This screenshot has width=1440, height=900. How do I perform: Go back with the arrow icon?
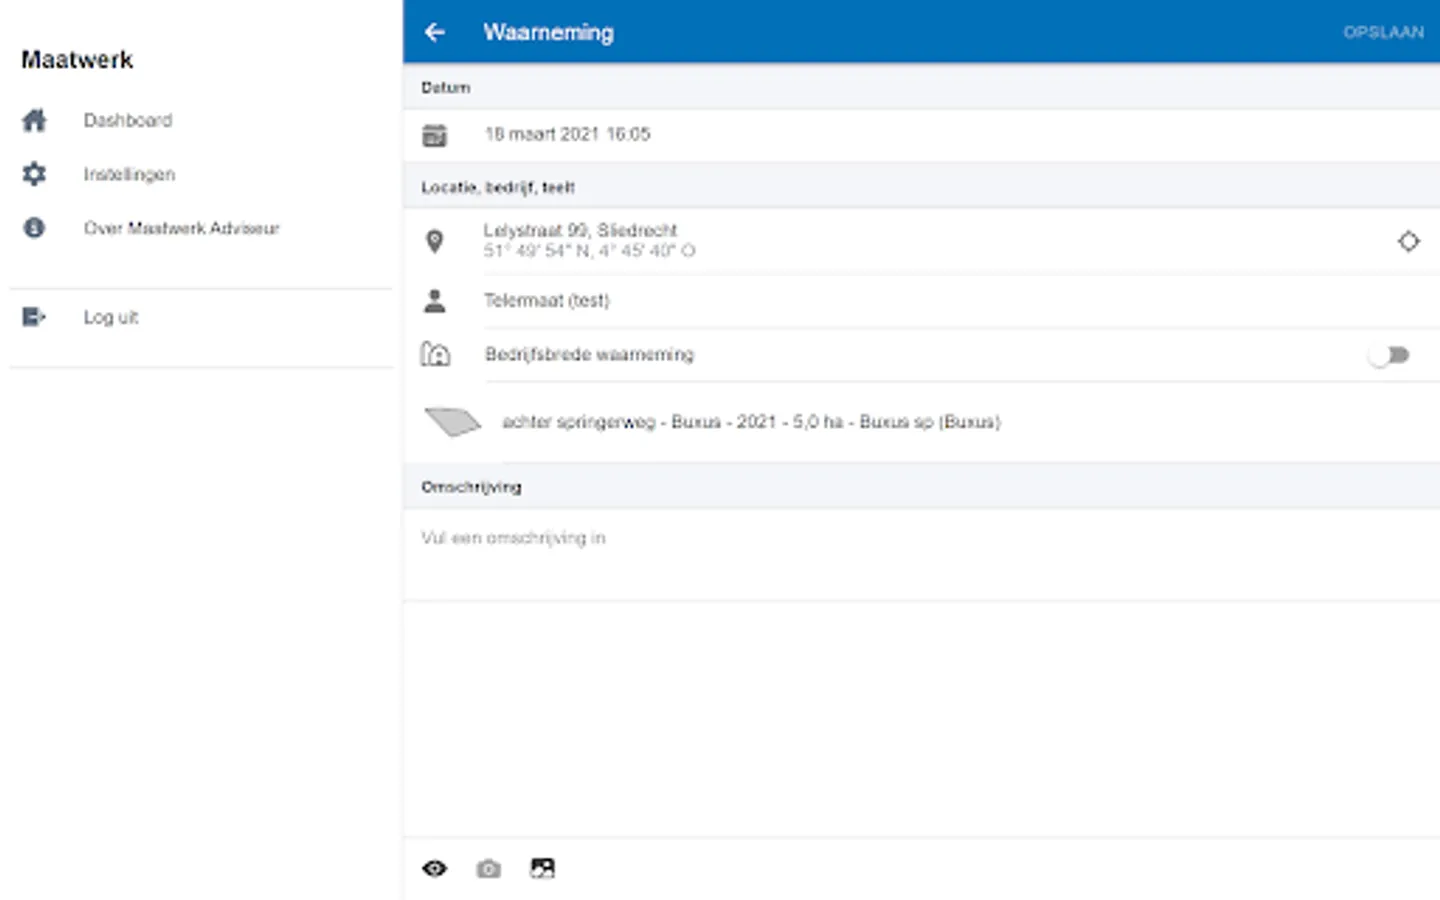[434, 32]
